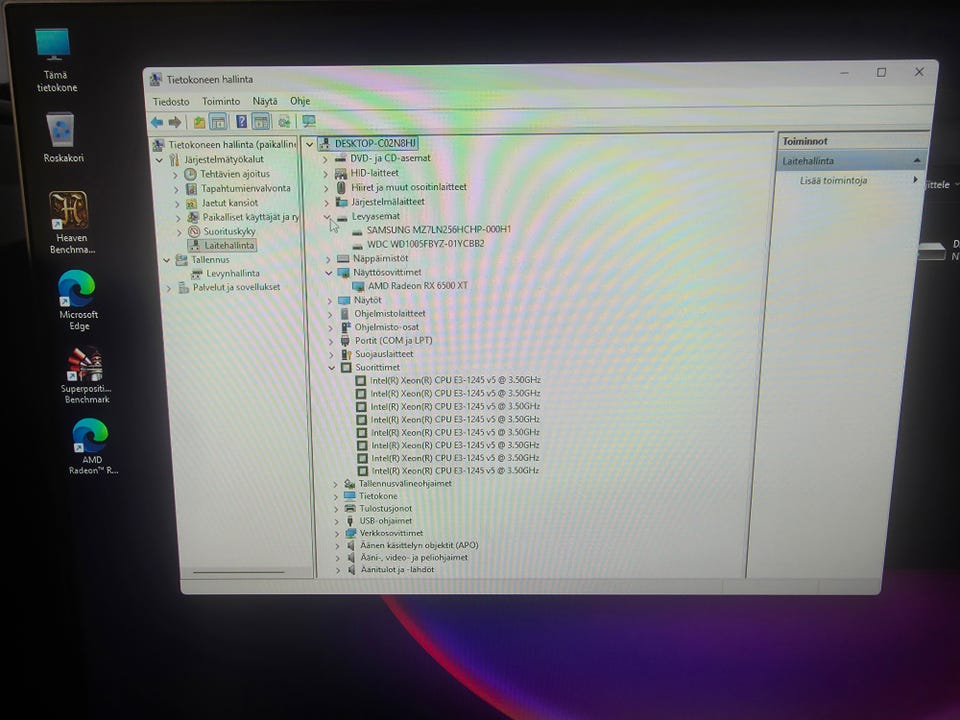Screen dimensions: 960x720
Task: Select Ohjelmistolaitteet category
Action: click(389, 313)
